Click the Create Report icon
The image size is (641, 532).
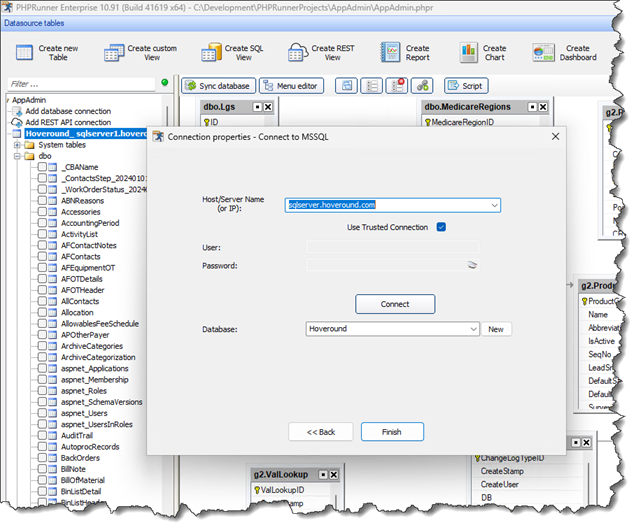[x=391, y=53]
